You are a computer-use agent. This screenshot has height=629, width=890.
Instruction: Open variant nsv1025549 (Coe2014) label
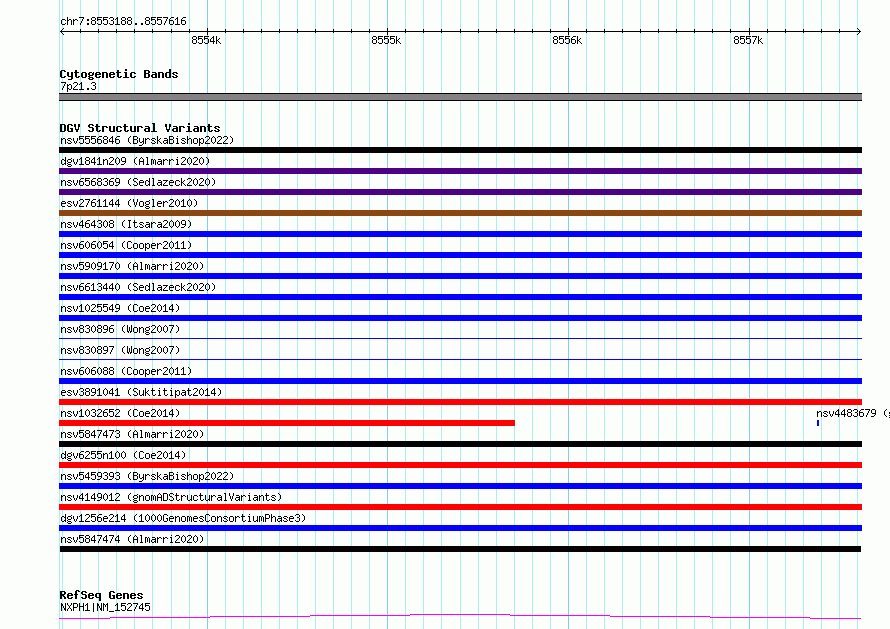tap(120, 308)
